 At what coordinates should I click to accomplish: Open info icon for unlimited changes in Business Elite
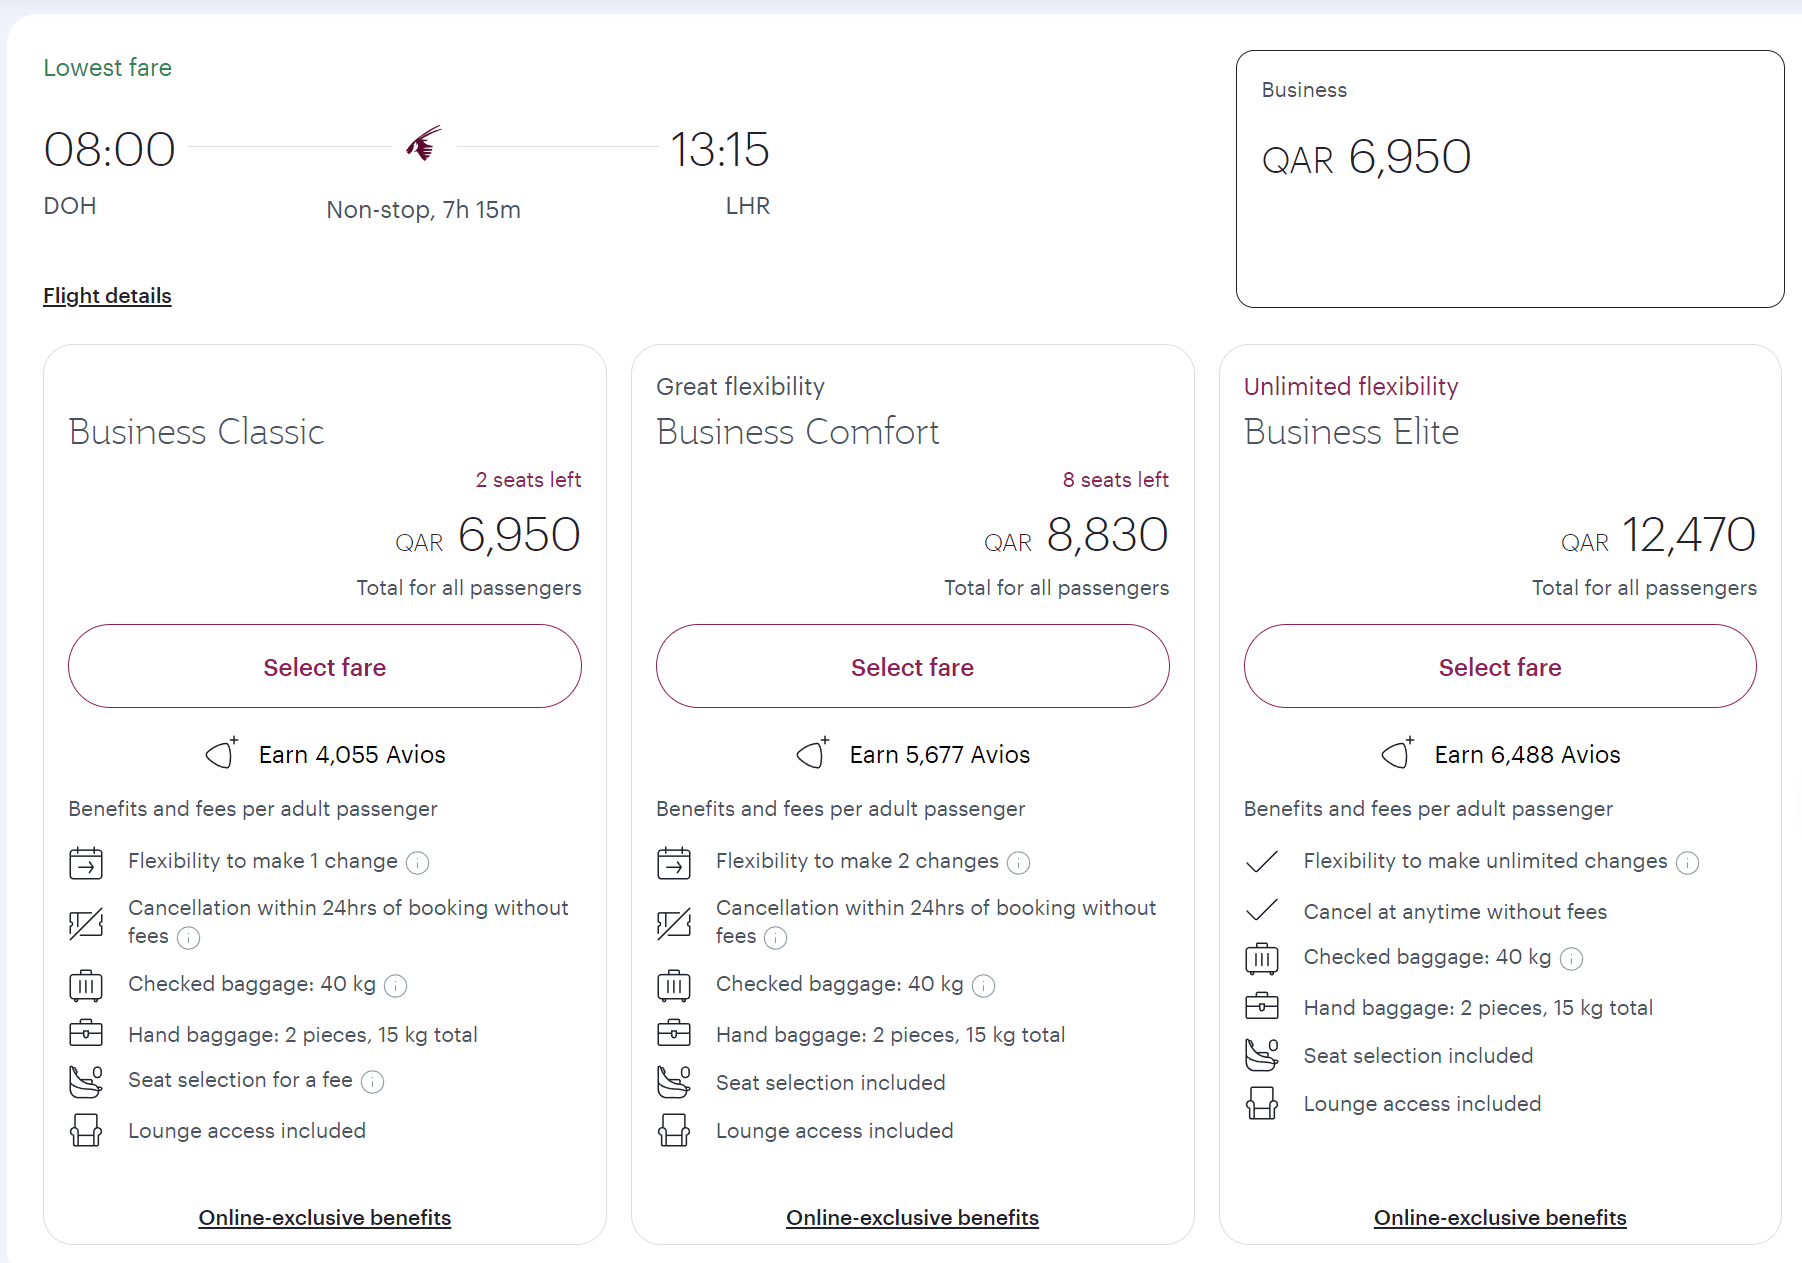(x=1687, y=863)
